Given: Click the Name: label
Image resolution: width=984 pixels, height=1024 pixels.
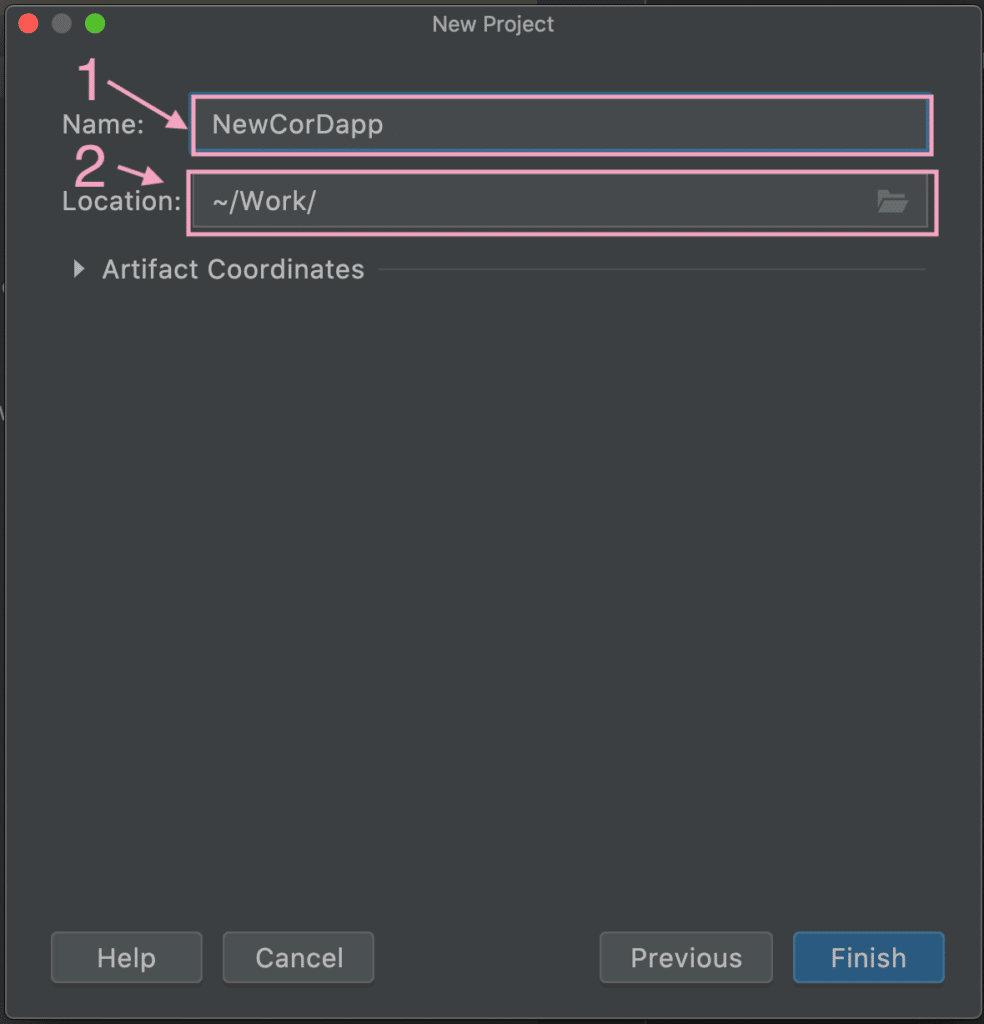Looking at the screenshot, I should [103, 124].
